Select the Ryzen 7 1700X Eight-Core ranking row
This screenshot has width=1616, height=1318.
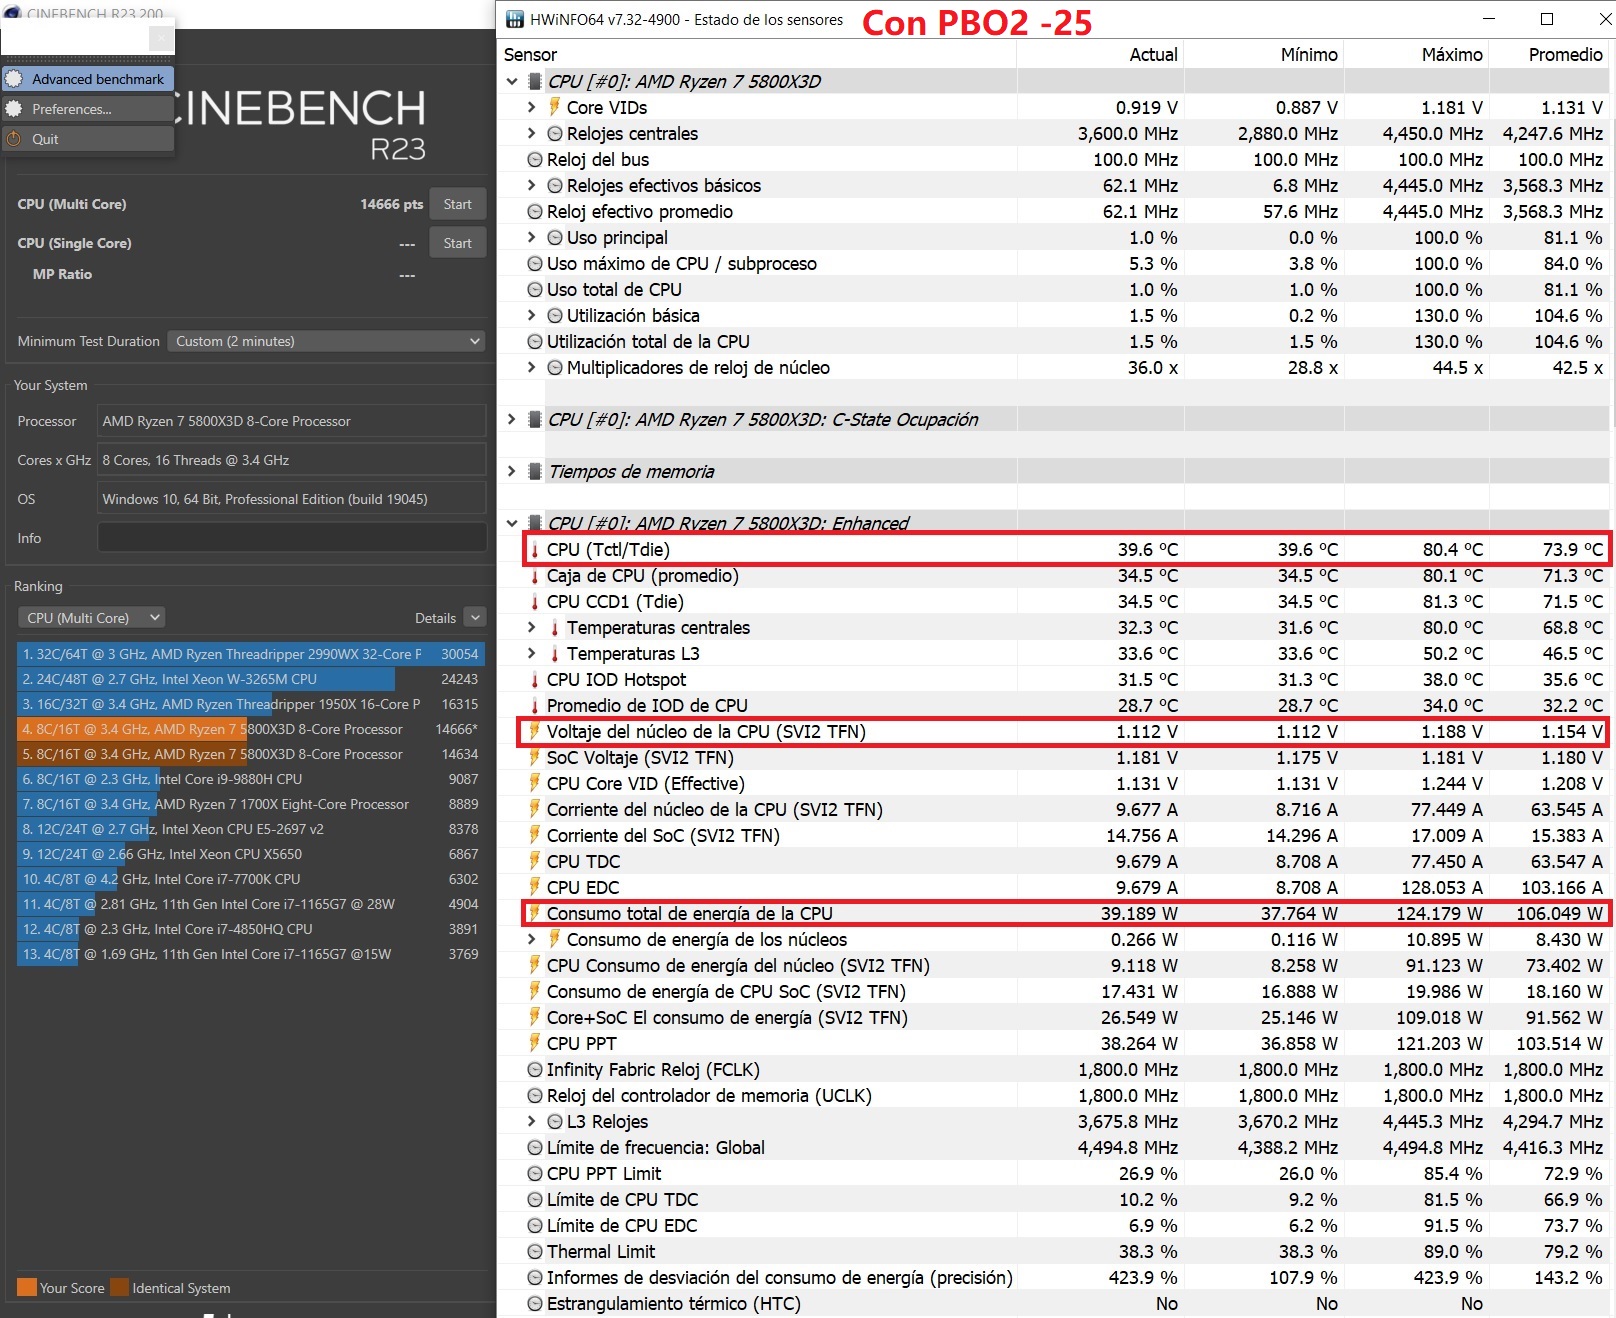pos(251,804)
